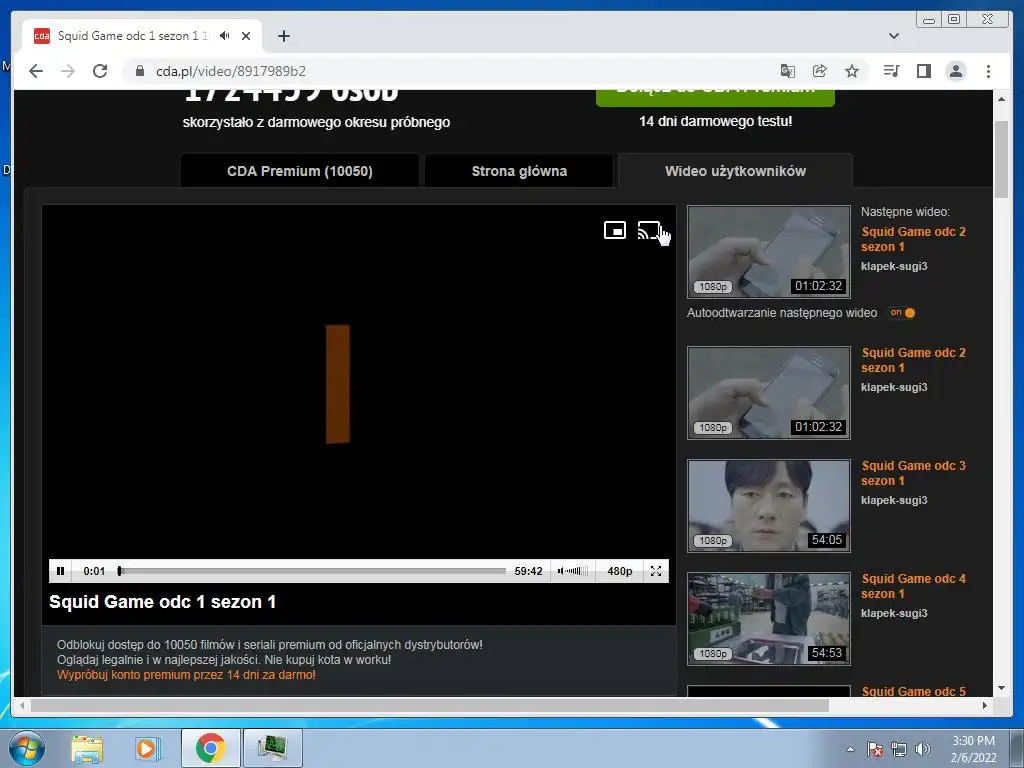The image size is (1024, 768).
Task: Open Squid Game odc 4 sezon 1 link
Action: 913,586
